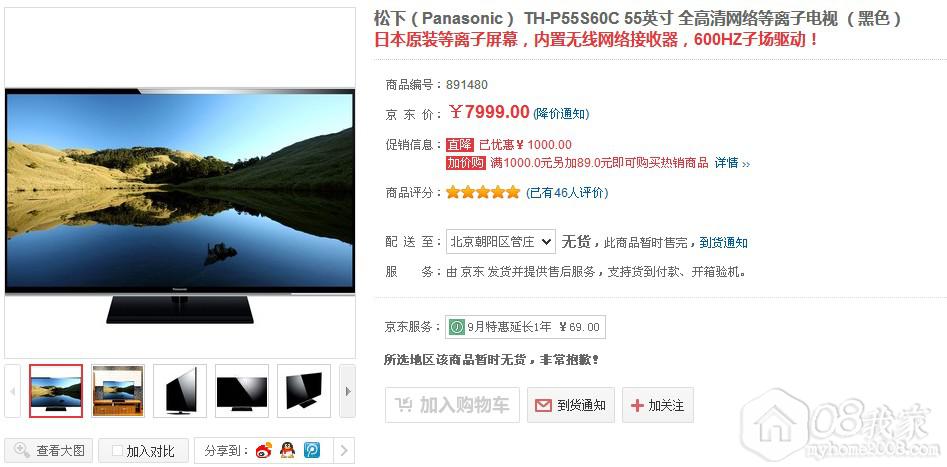Click the shopping cart icon on 加入购物车

click(x=403, y=405)
